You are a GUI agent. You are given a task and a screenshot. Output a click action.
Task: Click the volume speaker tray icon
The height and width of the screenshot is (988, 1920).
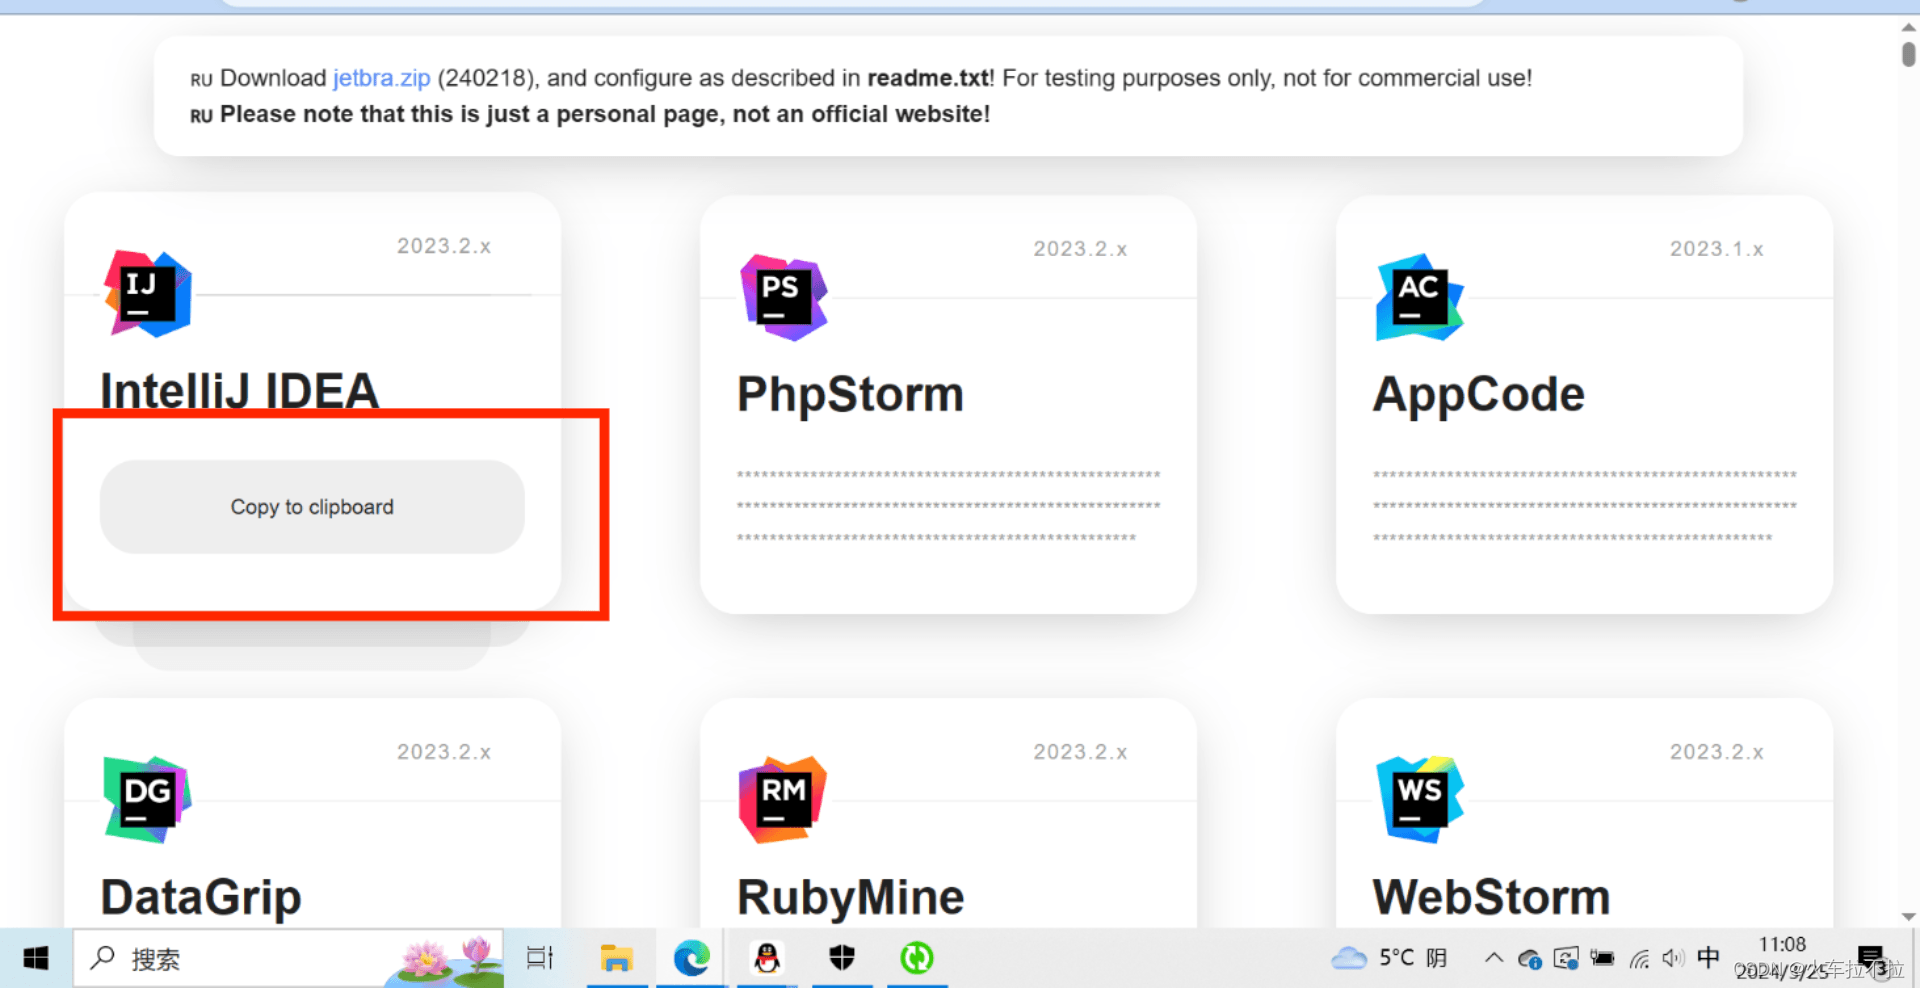tap(1673, 959)
